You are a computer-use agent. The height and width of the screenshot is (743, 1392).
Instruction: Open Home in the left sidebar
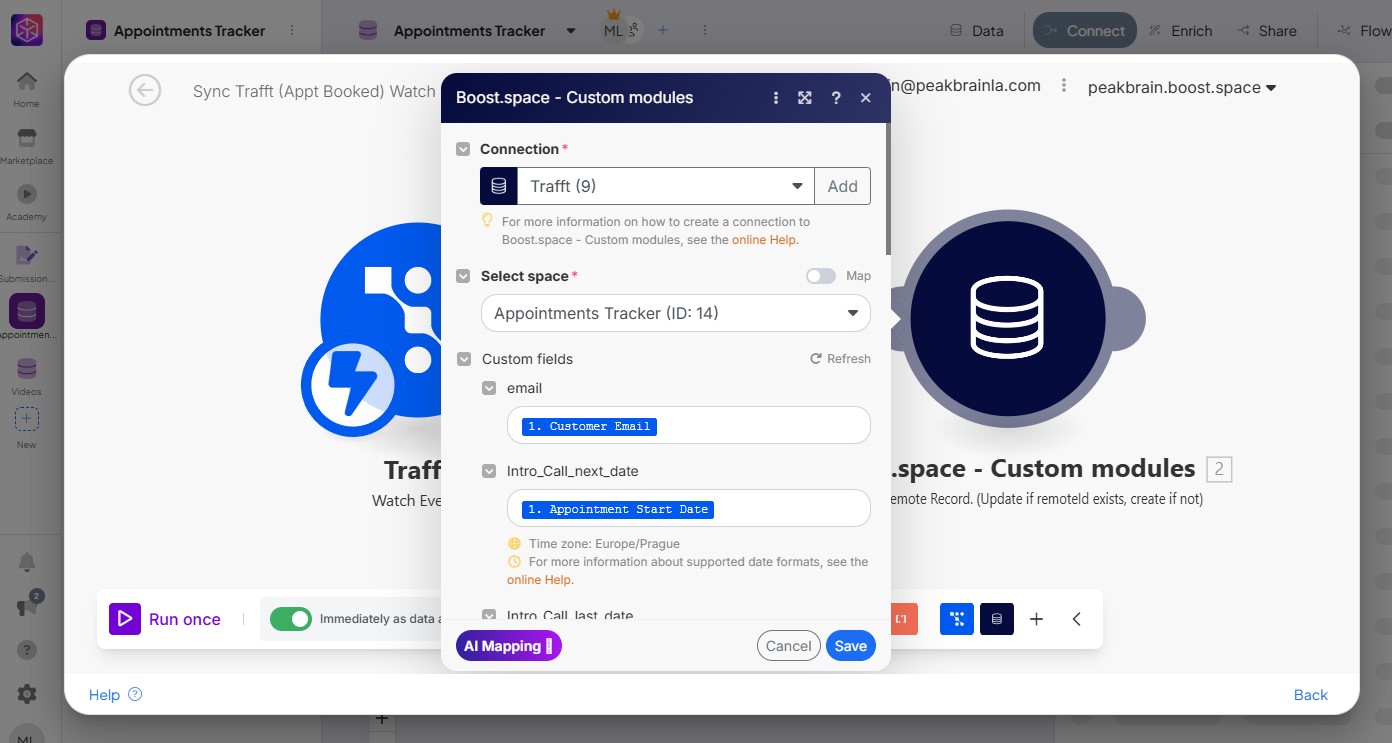27,89
